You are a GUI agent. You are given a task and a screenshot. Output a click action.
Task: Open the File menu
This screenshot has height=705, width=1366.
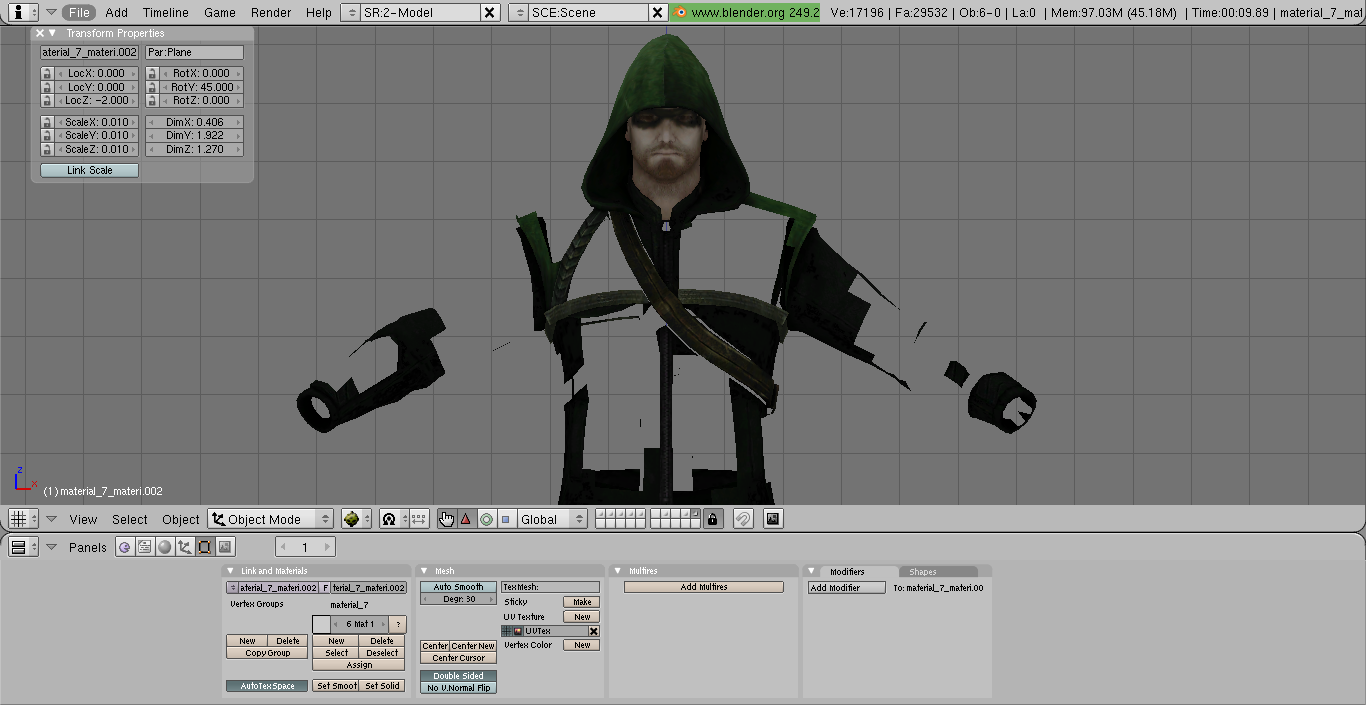79,12
